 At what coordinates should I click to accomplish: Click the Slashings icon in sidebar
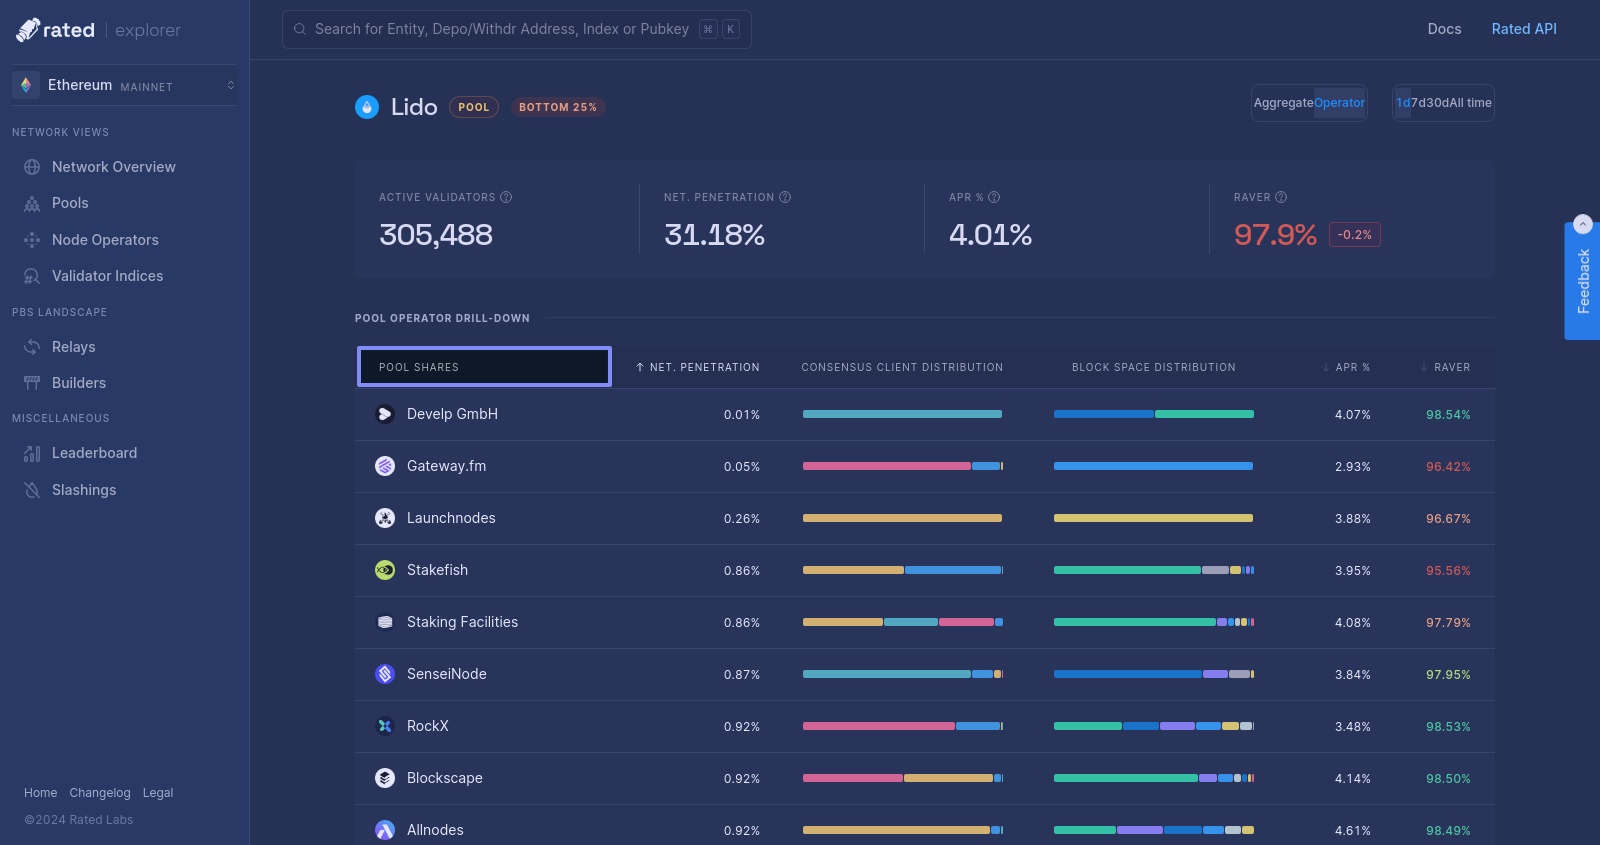(x=32, y=490)
